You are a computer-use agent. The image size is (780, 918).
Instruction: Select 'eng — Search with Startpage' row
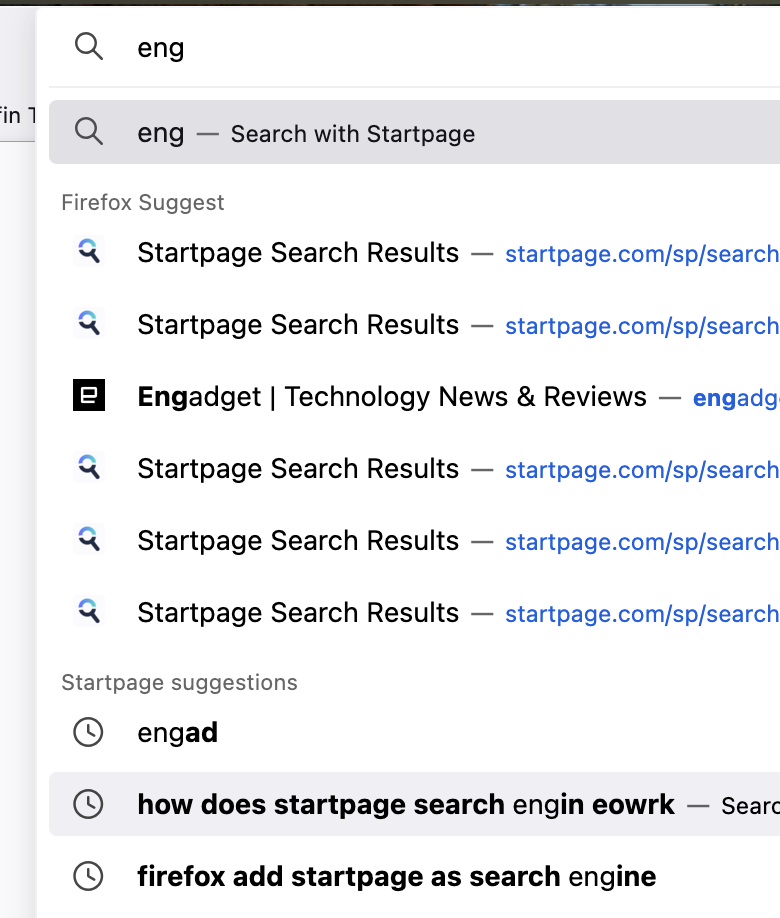tap(415, 132)
